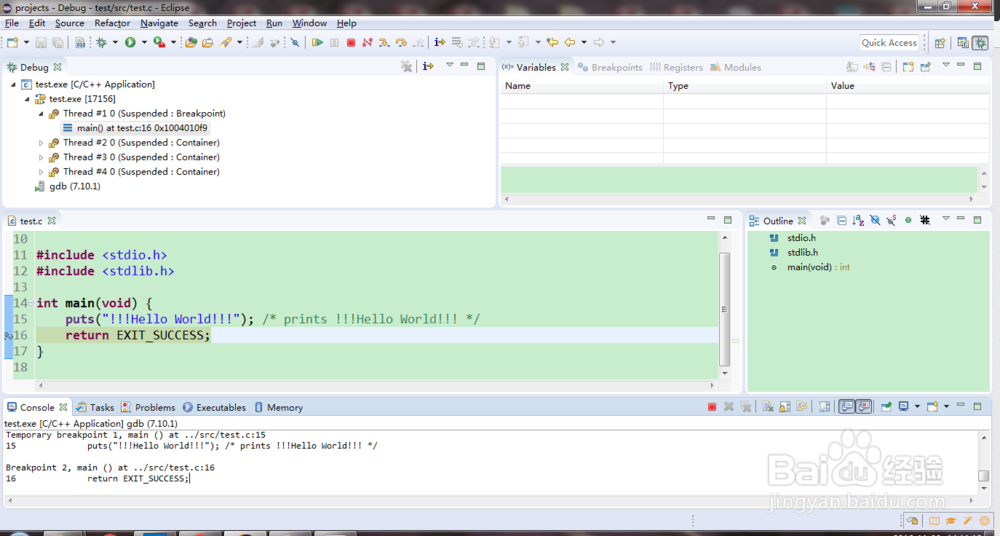The image size is (1000, 536).
Task: Open the Navigate menu
Action: (x=159, y=23)
